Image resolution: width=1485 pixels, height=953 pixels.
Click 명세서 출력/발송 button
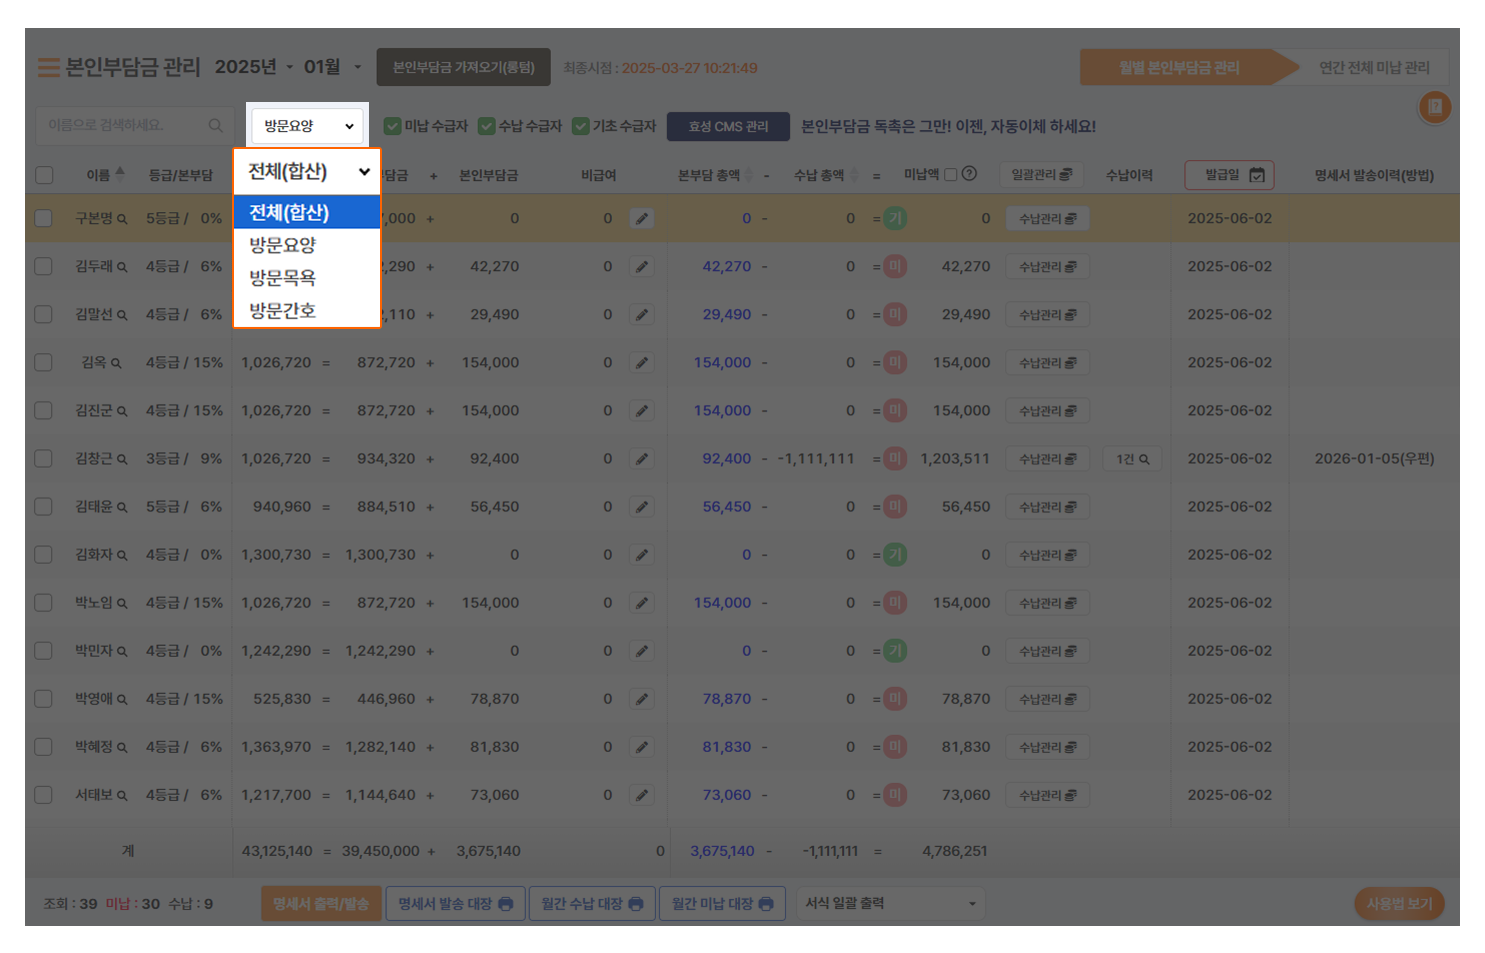click(x=321, y=904)
